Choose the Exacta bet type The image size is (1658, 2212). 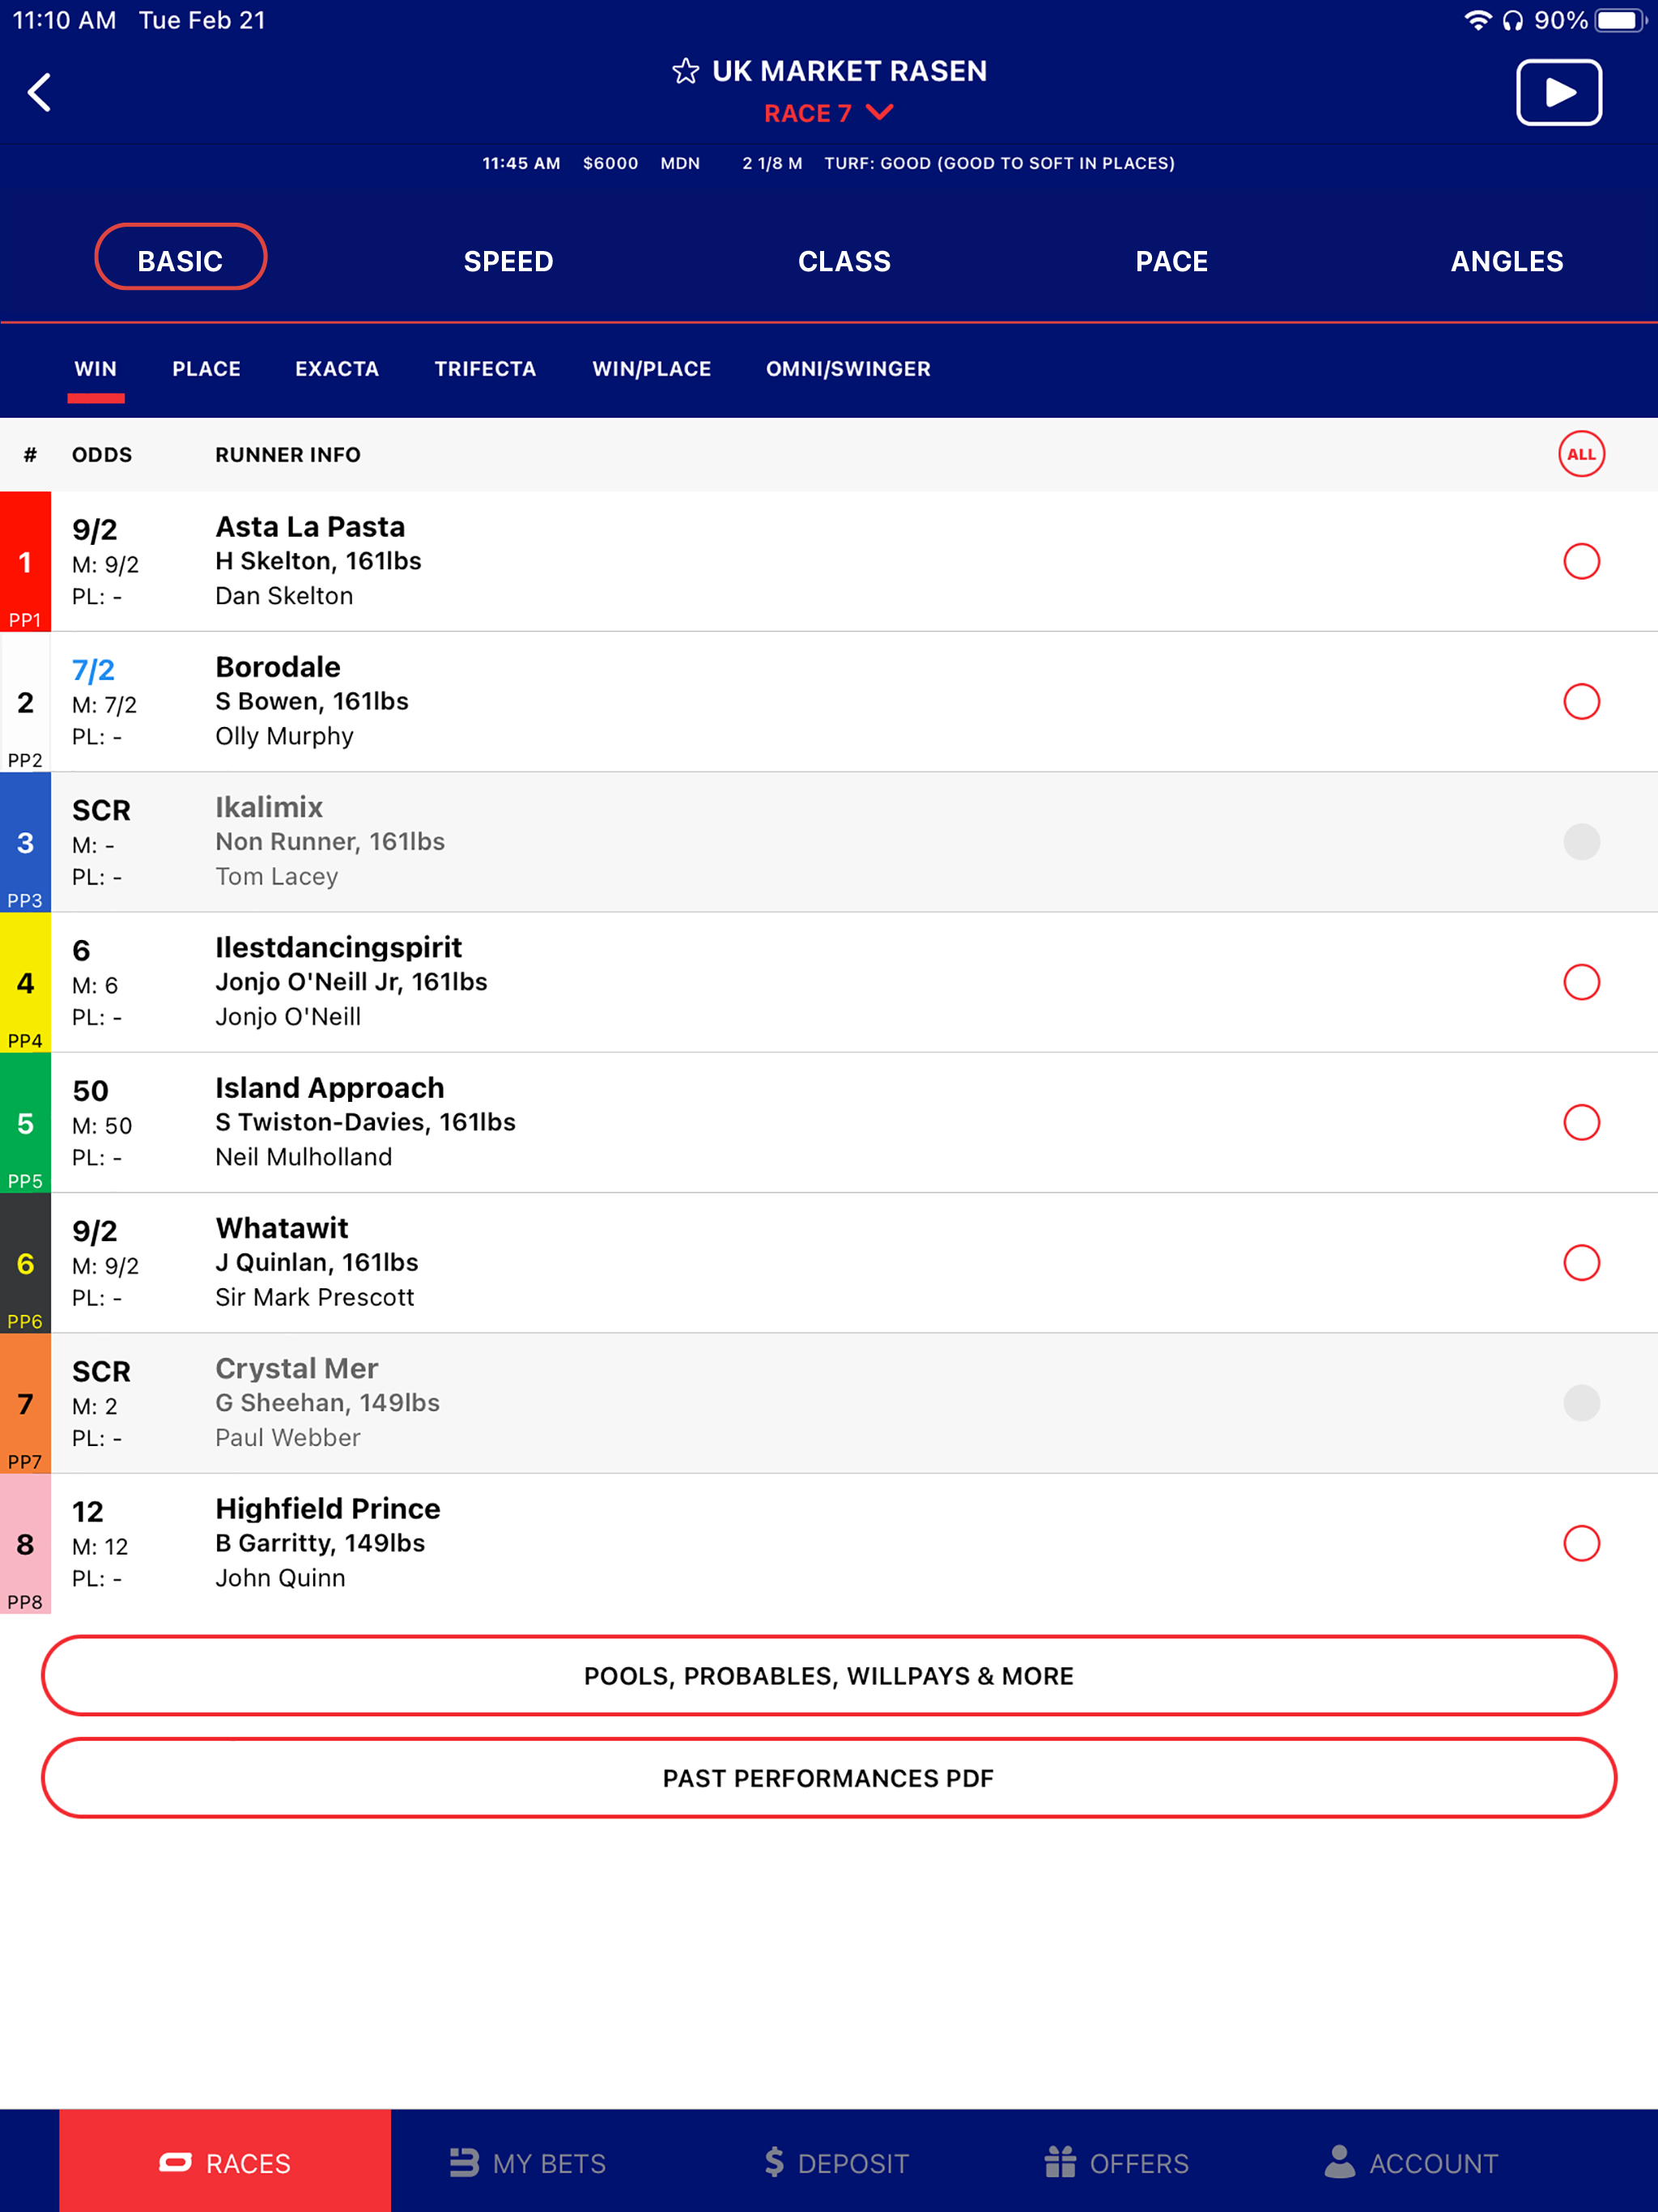coord(337,369)
